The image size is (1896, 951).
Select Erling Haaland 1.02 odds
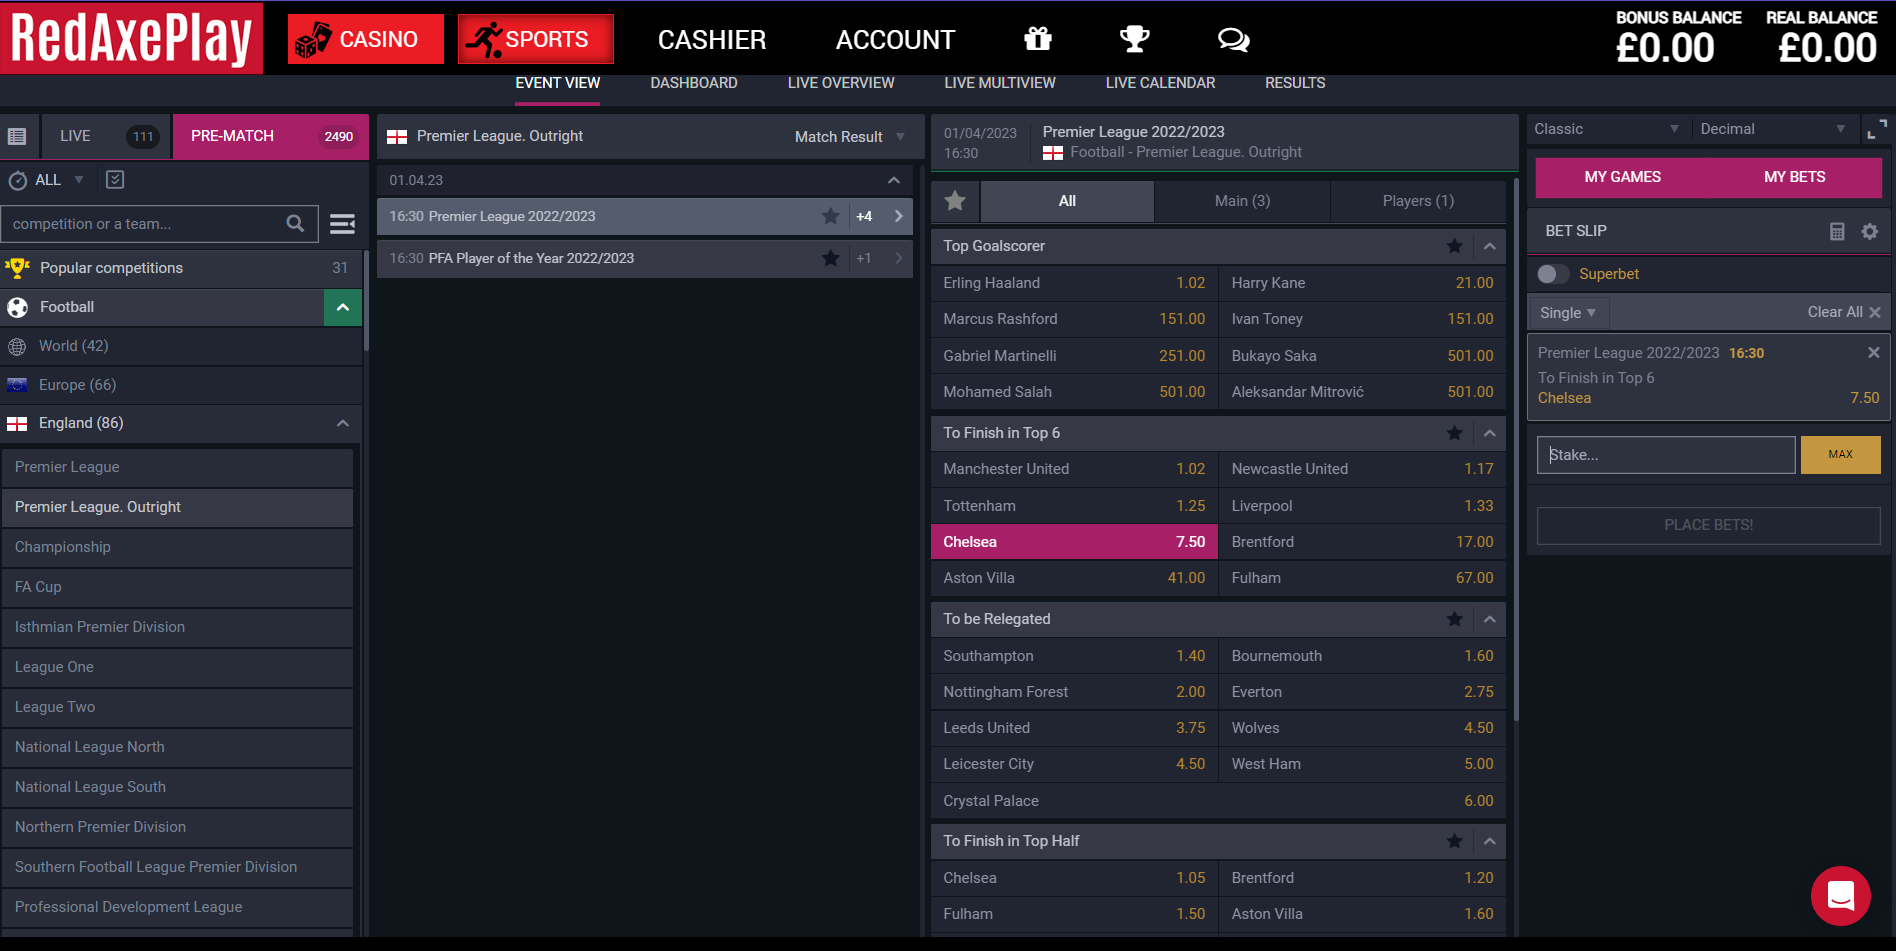(1074, 283)
